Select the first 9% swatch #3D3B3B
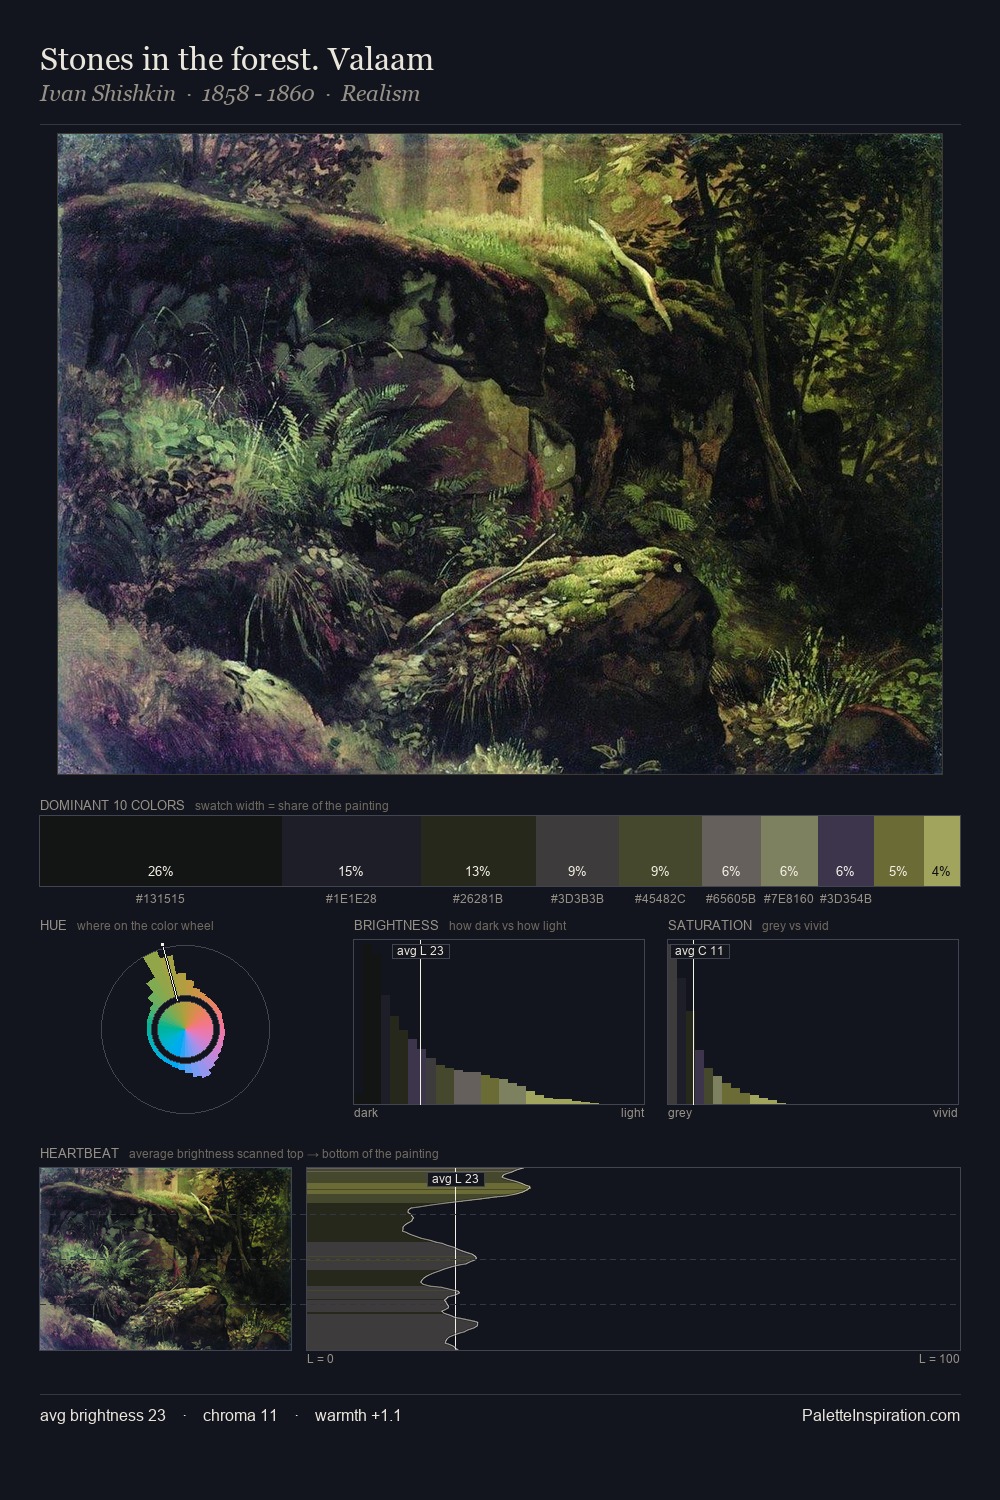Image resolution: width=1000 pixels, height=1500 pixels. [577, 851]
